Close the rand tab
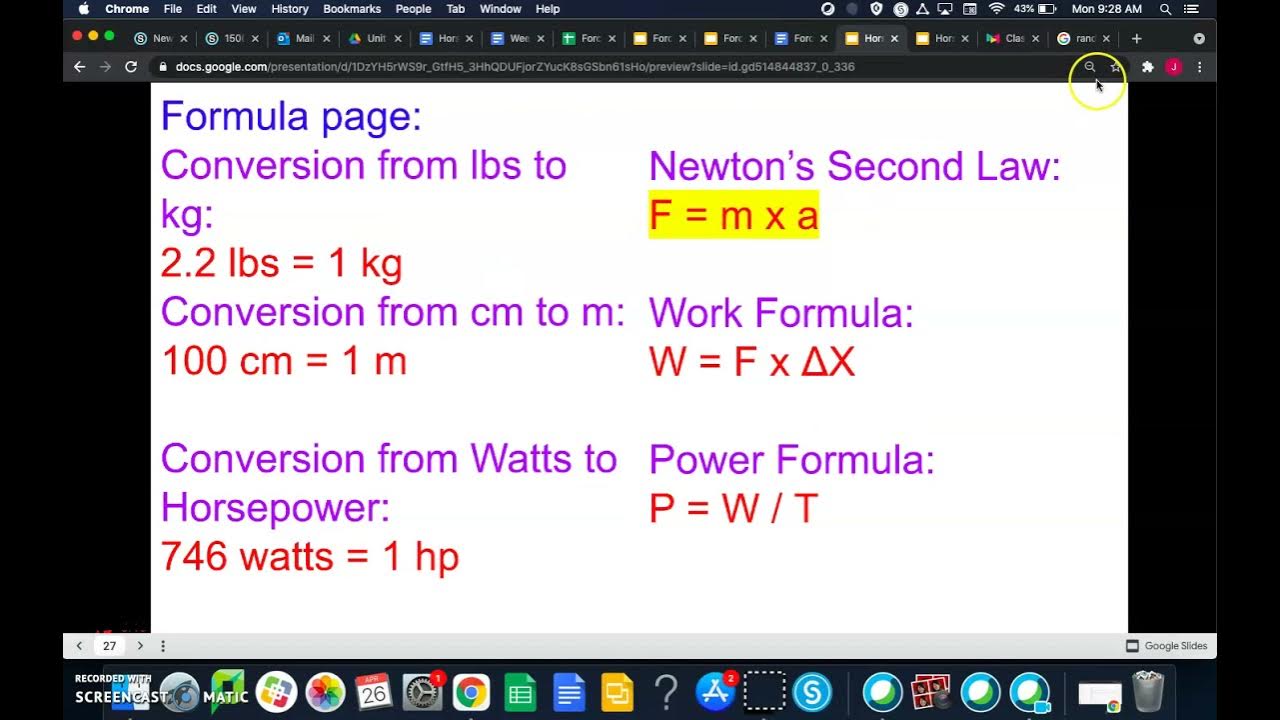1280x720 pixels. (x=1106, y=39)
